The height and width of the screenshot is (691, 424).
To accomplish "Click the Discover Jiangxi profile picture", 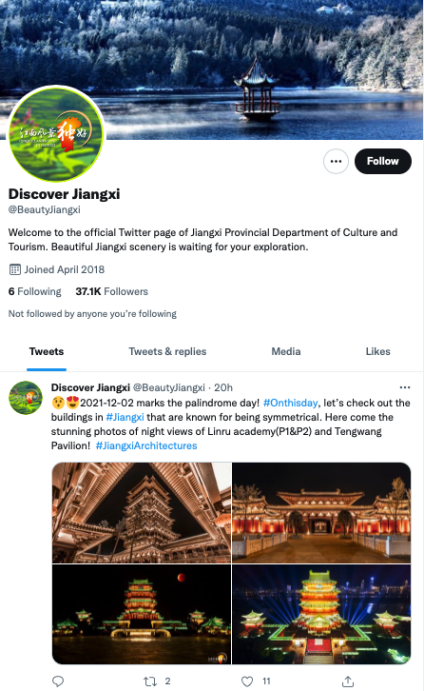I will tap(56, 135).
